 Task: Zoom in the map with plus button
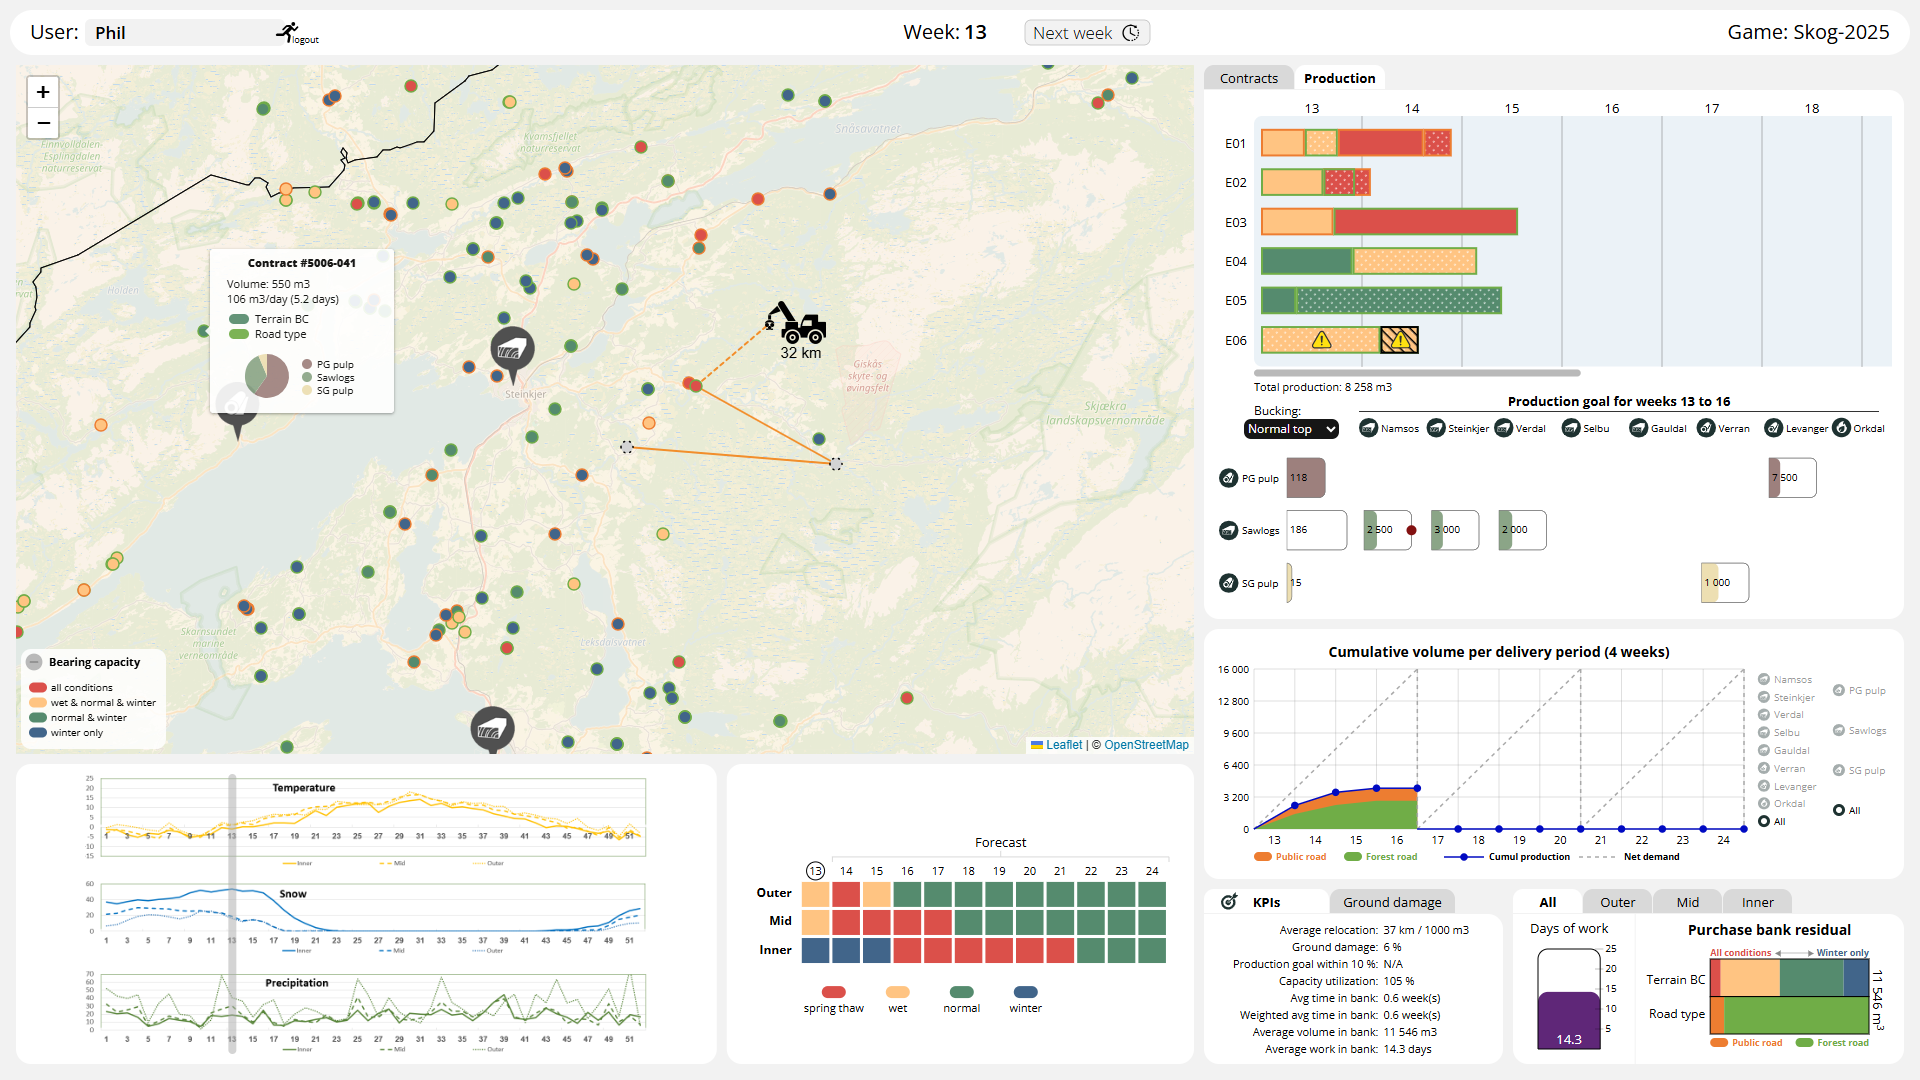(x=43, y=92)
